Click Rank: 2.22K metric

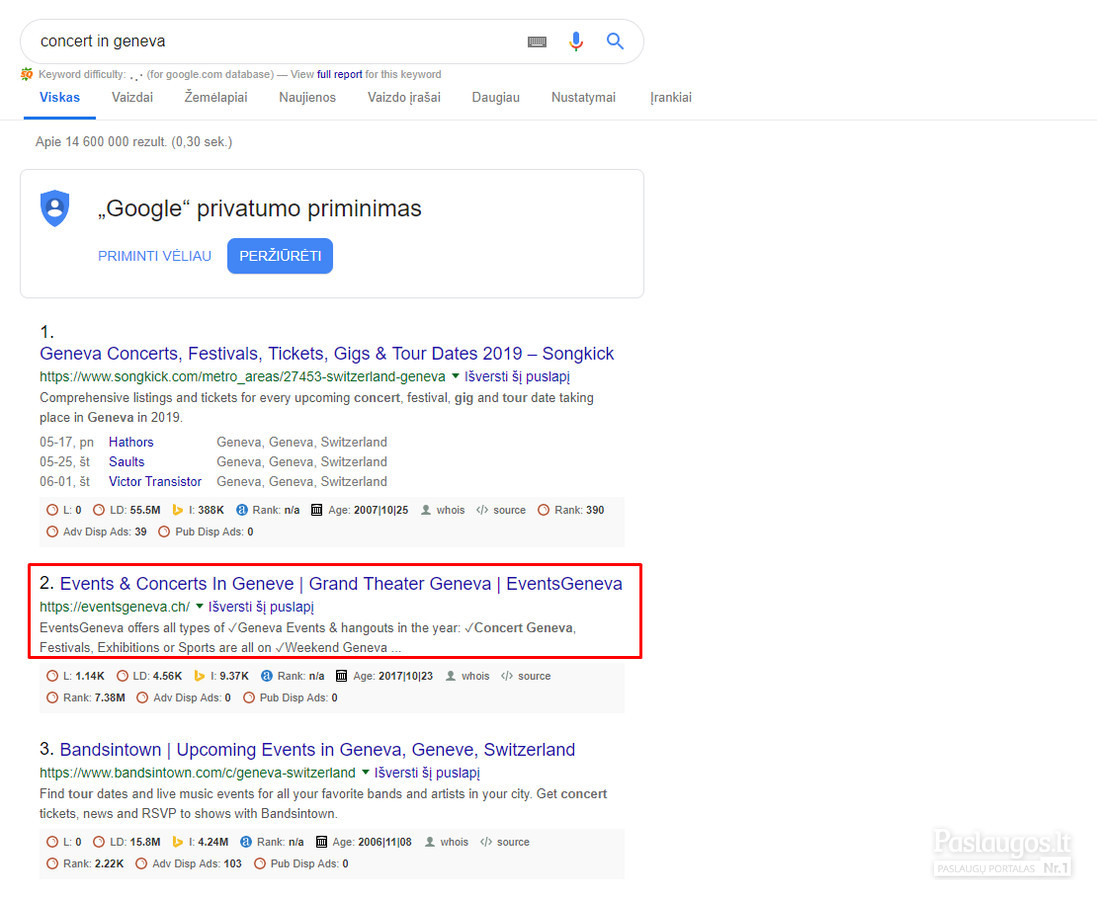click(85, 864)
